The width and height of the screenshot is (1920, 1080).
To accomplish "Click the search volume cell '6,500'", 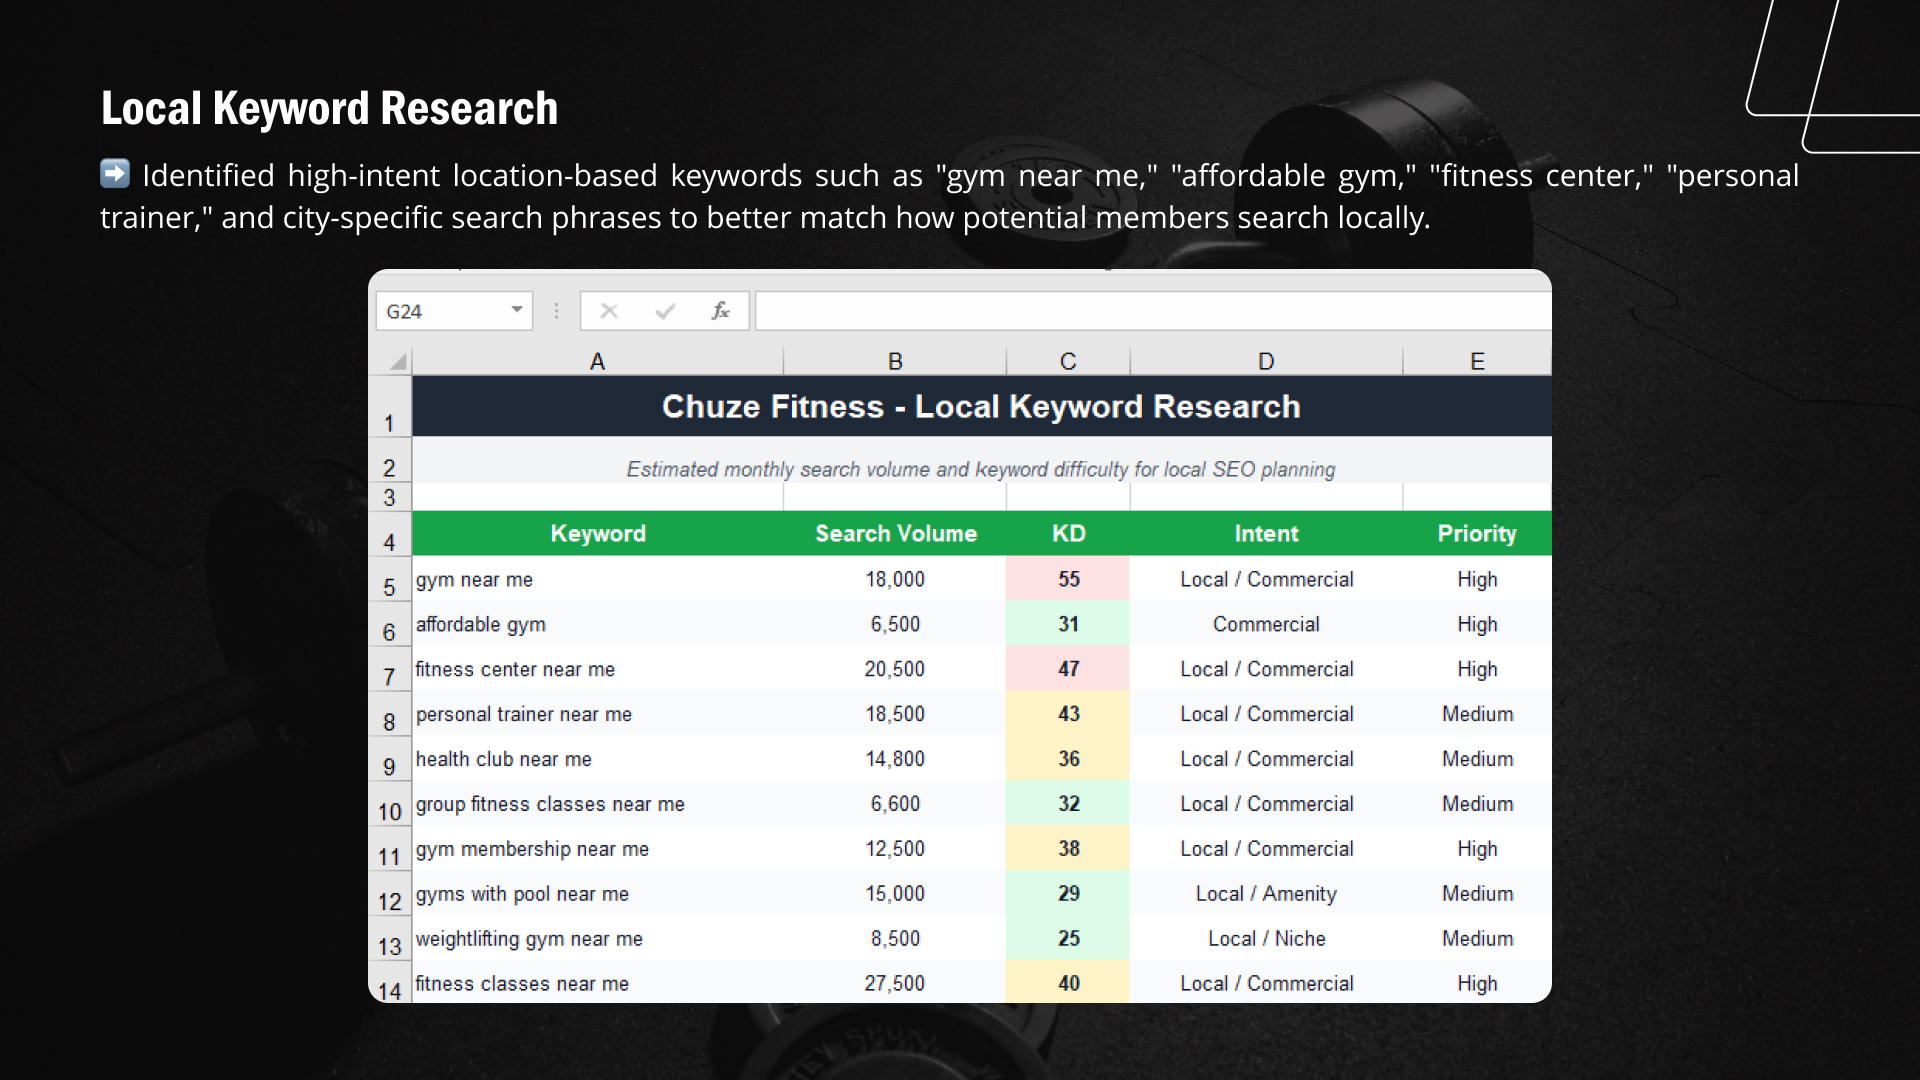I will tap(895, 624).
